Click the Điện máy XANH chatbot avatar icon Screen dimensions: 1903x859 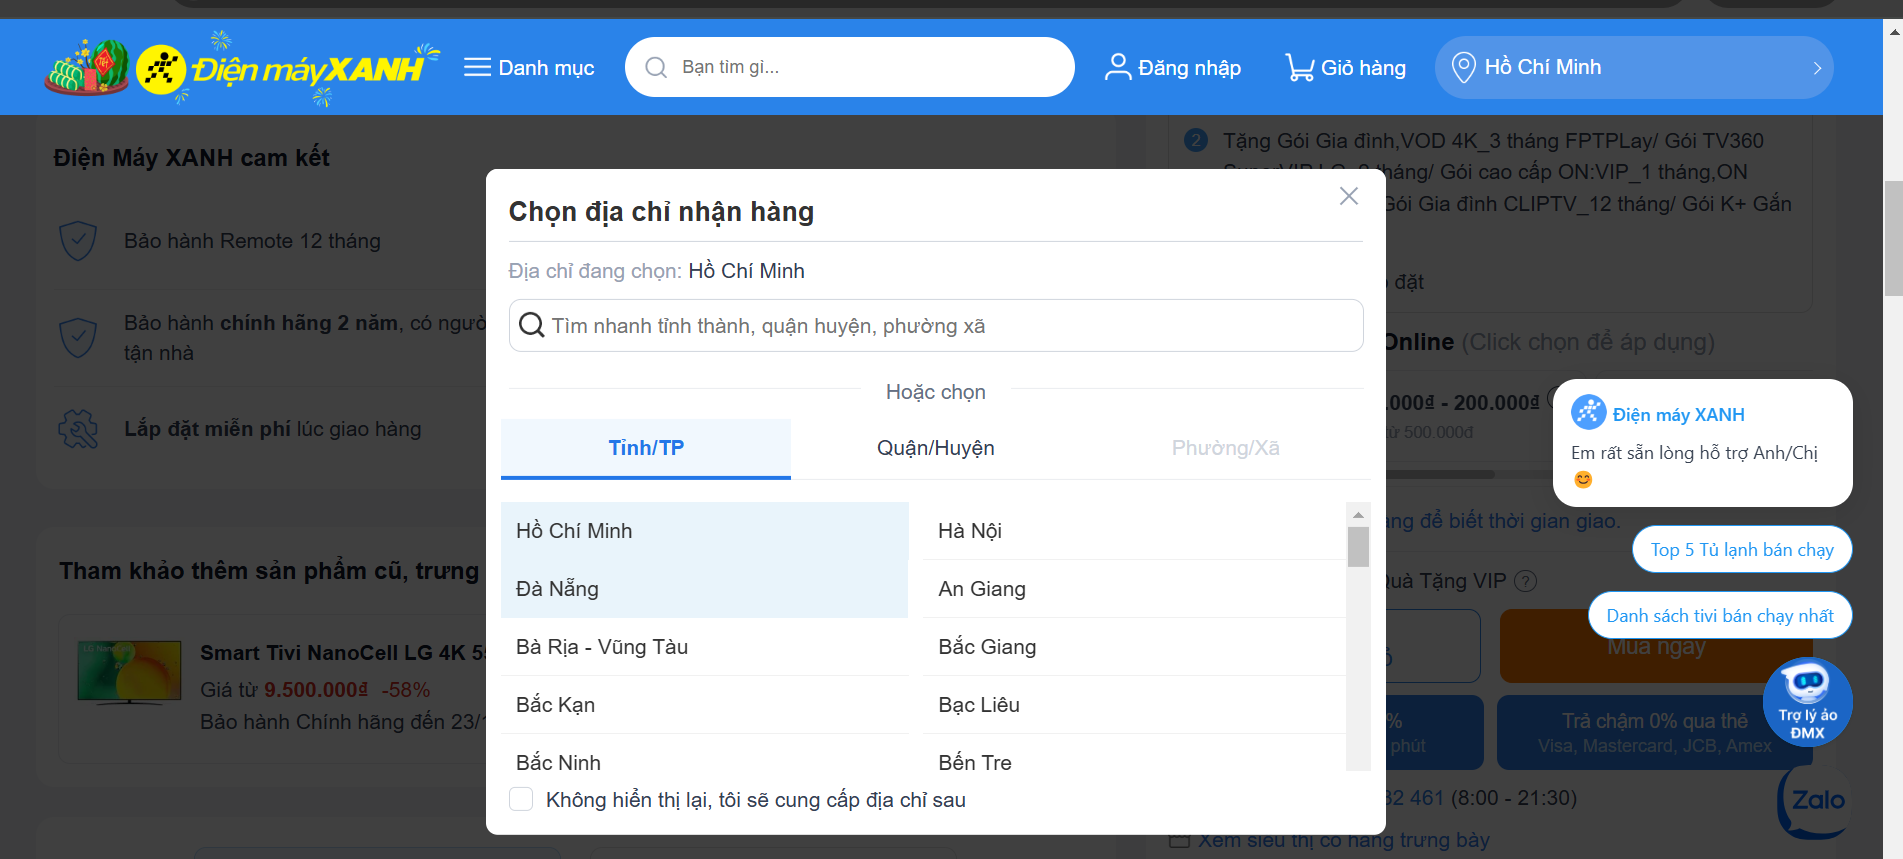tap(1588, 412)
